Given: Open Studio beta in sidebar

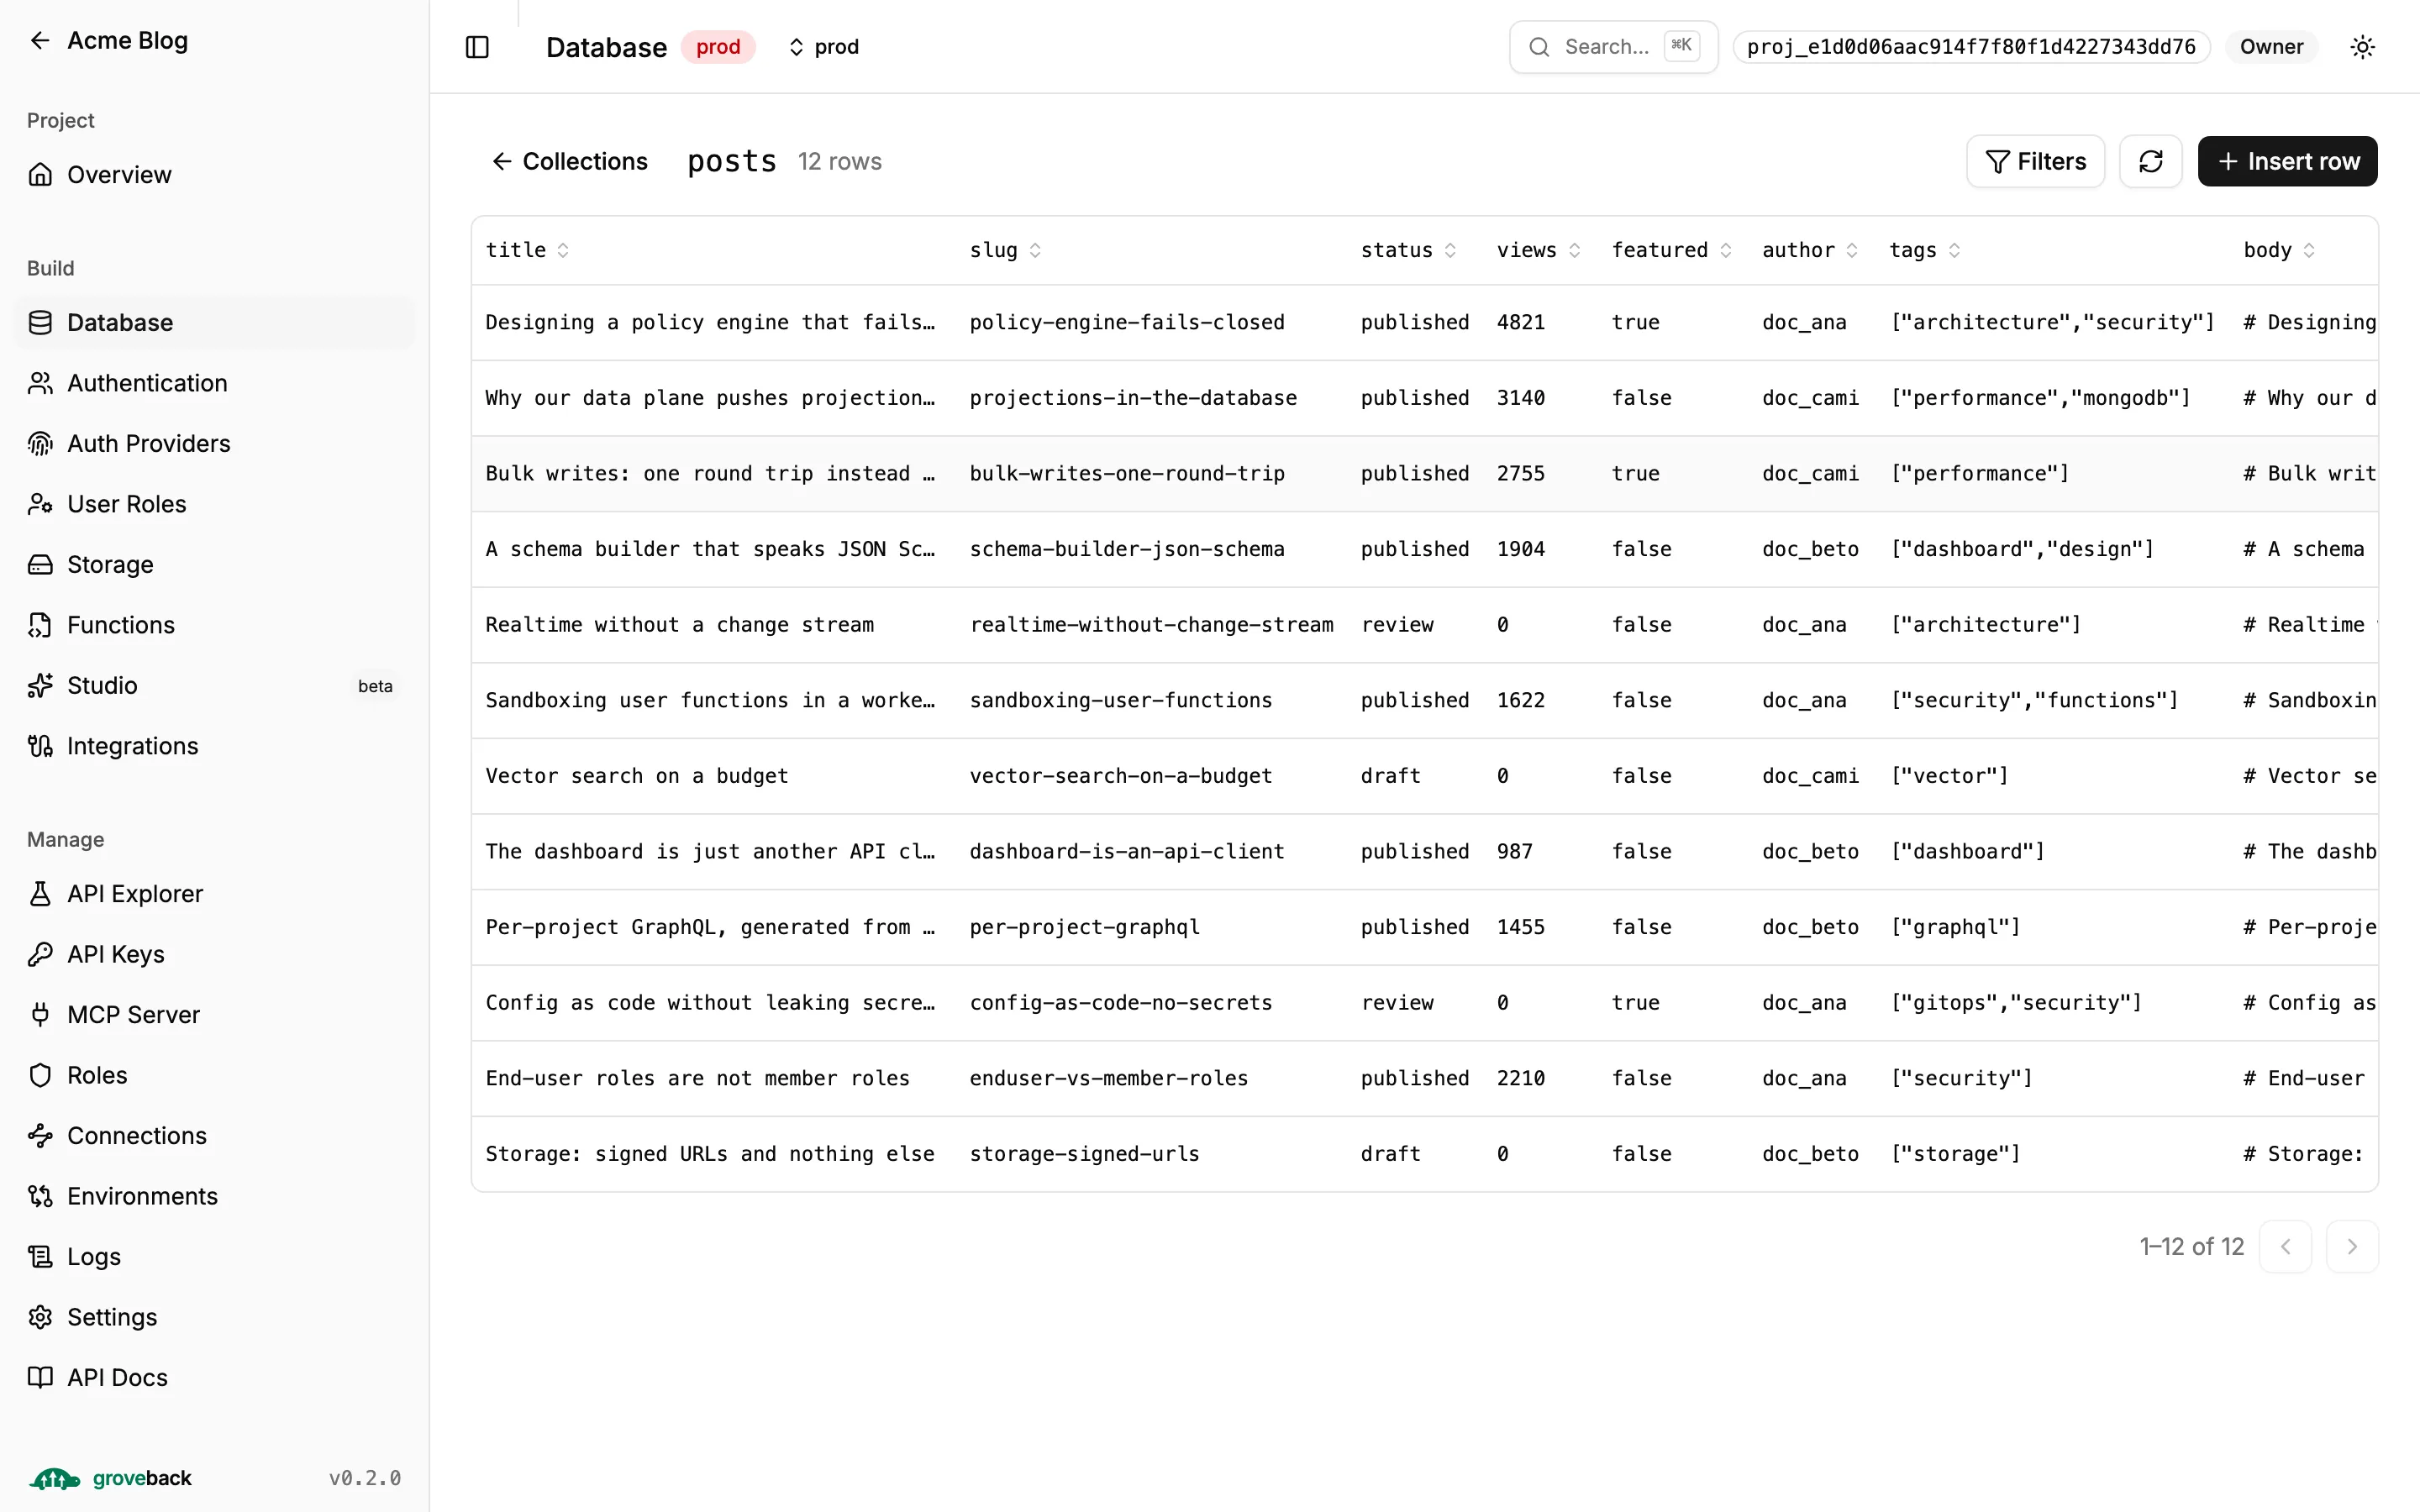Looking at the screenshot, I should point(214,686).
